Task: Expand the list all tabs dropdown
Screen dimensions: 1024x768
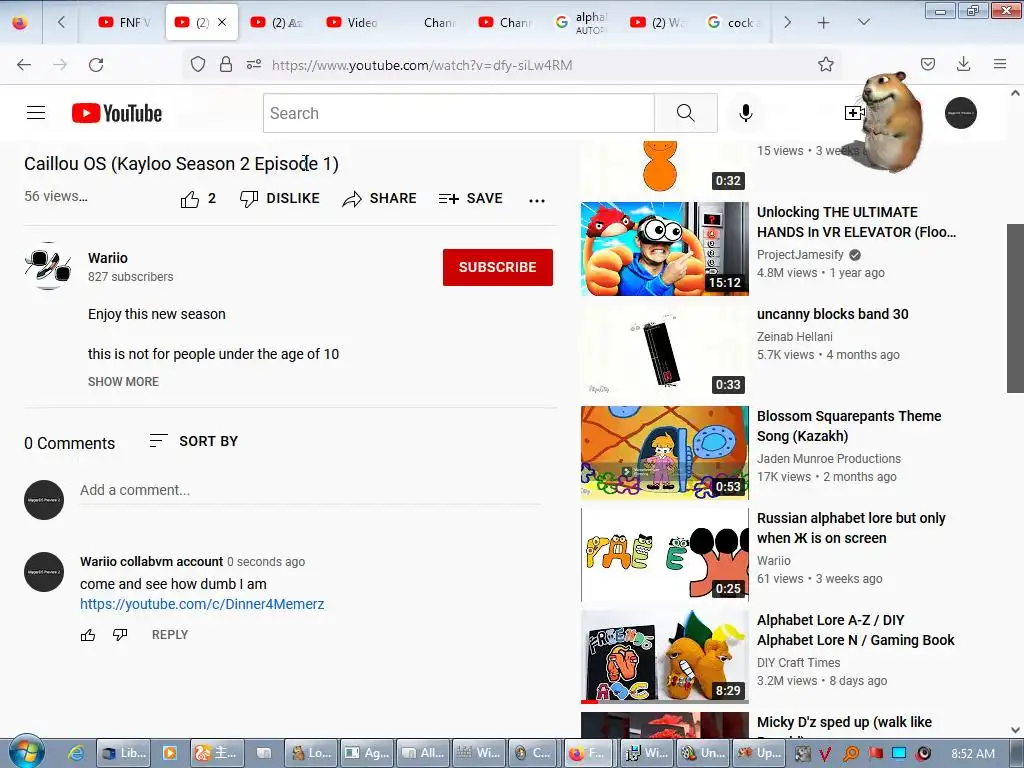Action: coord(863,22)
